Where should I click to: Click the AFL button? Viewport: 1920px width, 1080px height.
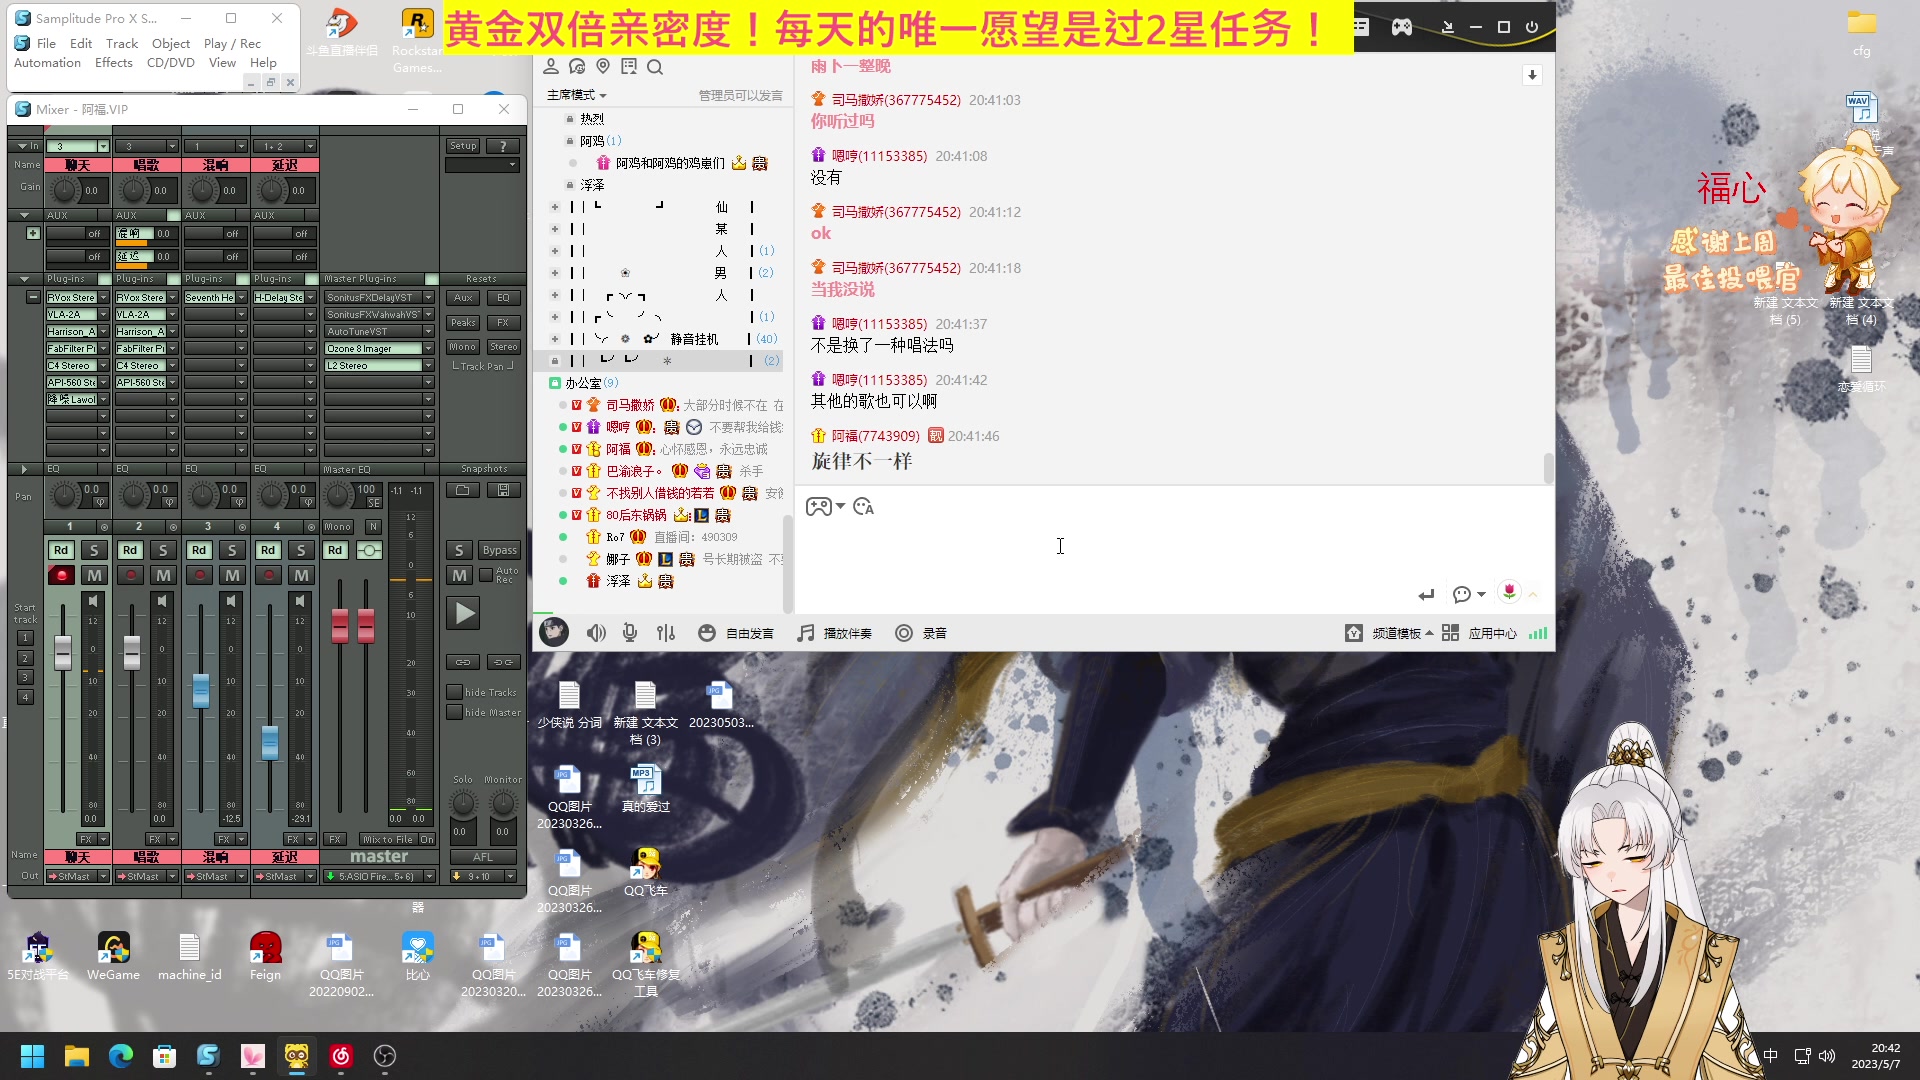point(483,857)
